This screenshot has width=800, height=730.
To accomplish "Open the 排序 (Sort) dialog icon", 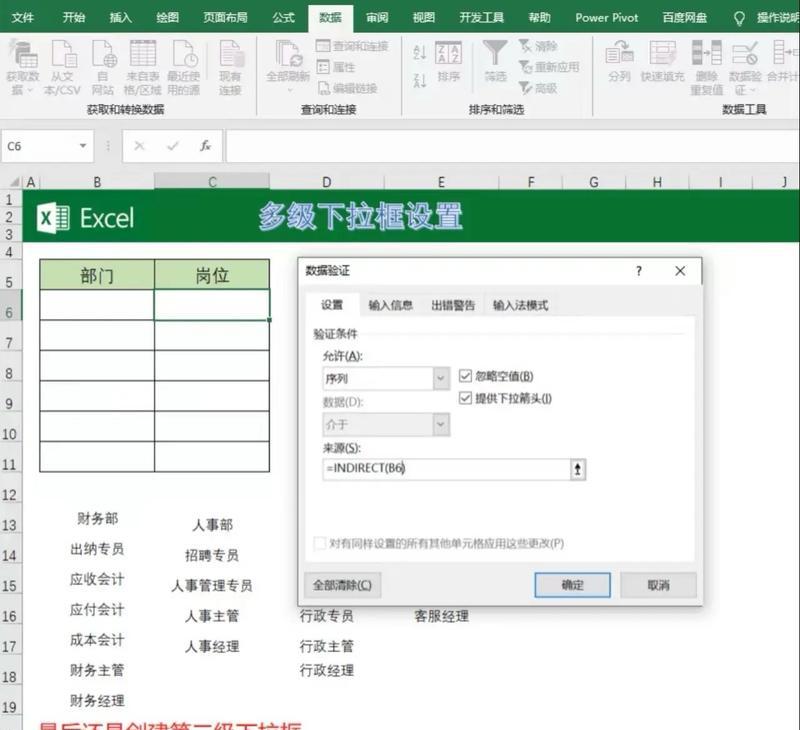I will [x=448, y=53].
